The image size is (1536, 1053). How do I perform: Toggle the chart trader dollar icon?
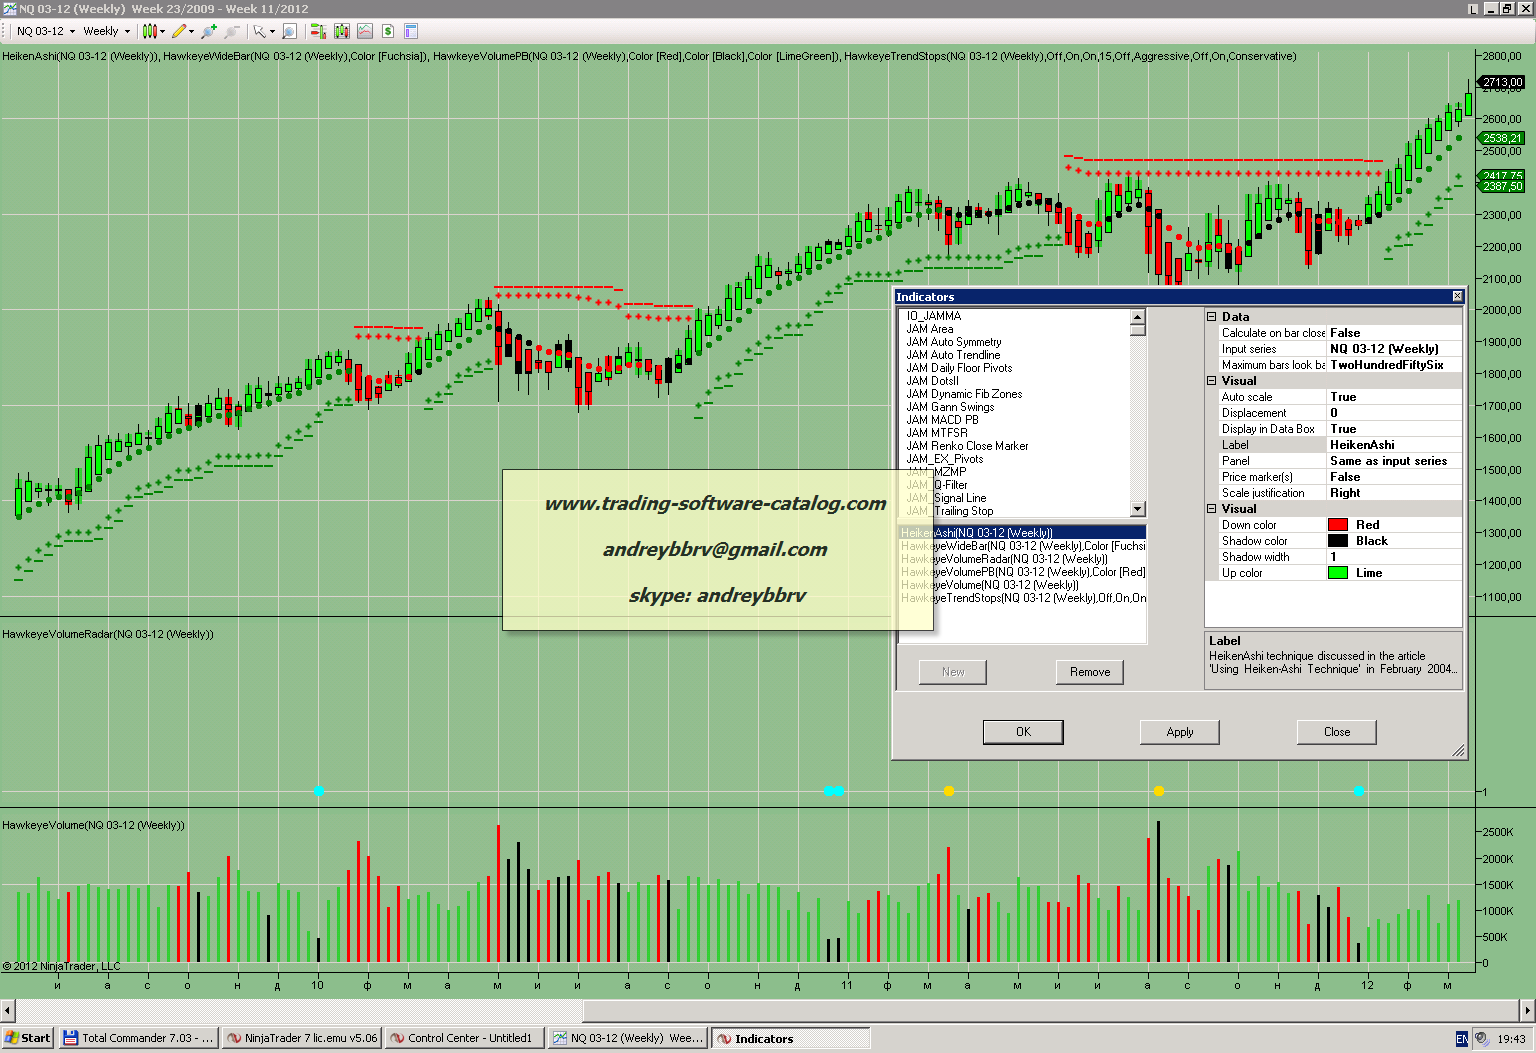click(x=388, y=31)
